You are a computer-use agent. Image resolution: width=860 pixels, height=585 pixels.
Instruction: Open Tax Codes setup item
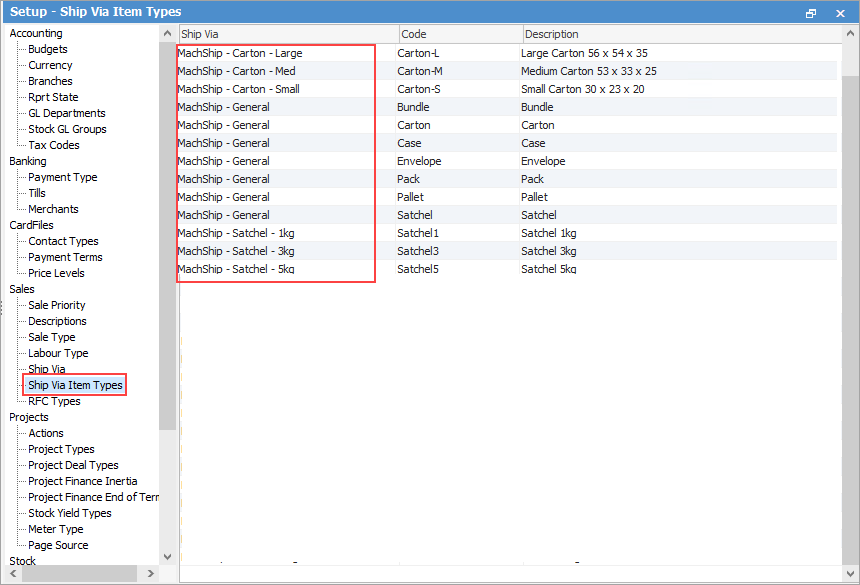(54, 145)
